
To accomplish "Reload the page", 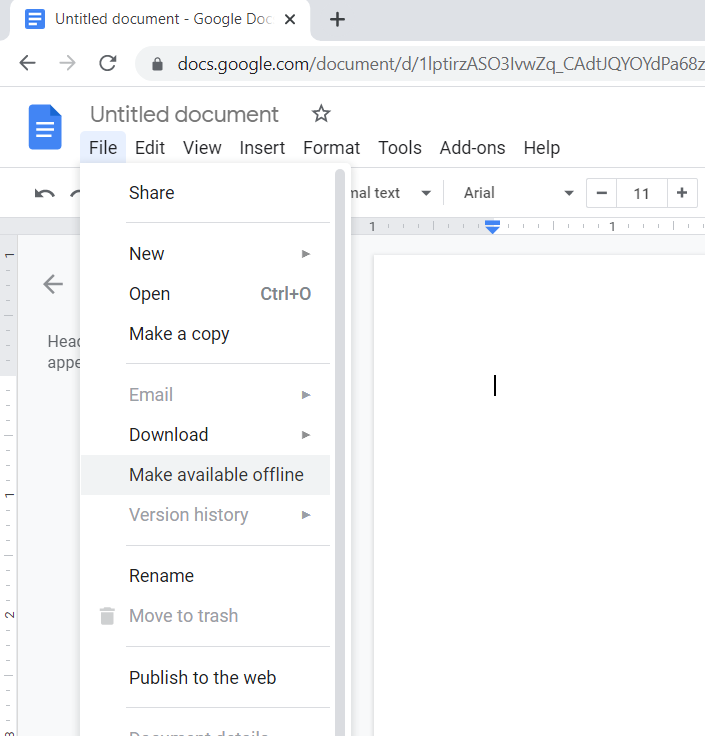I will coord(108,63).
